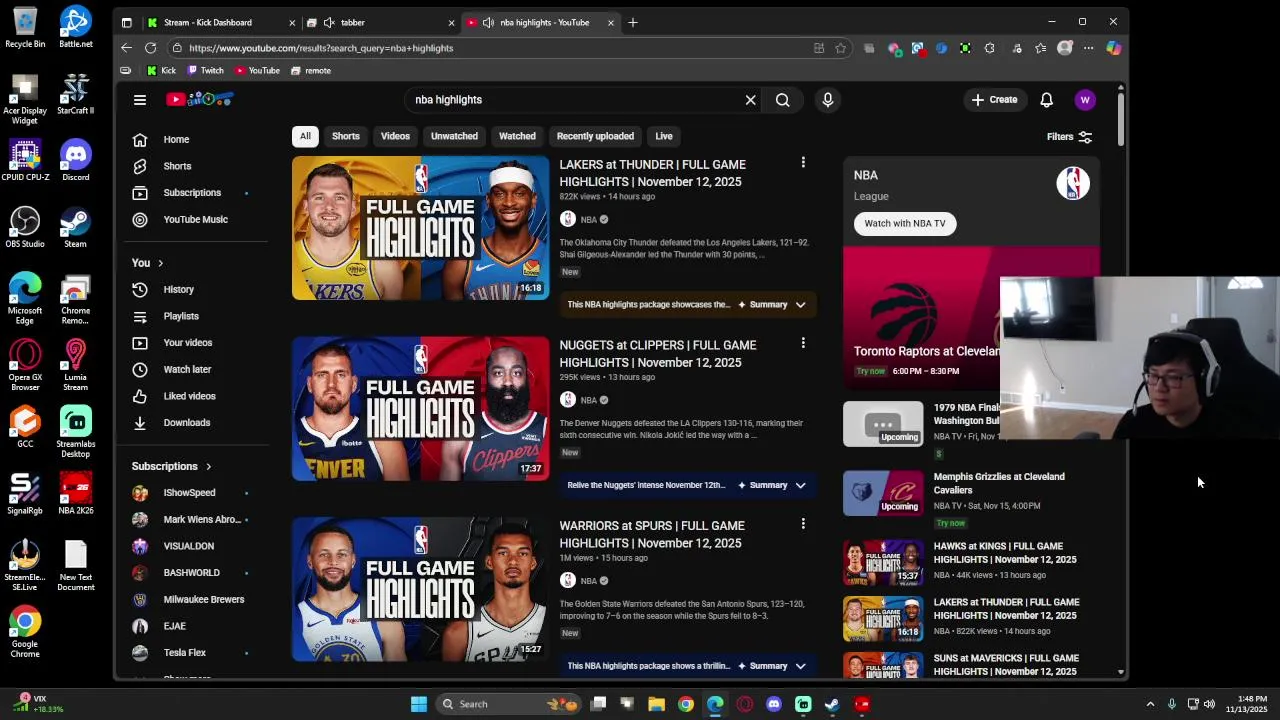Viewport: 1280px width, 720px height.
Task: Click the search magnifier button
Action: click(x=783, y=100)
